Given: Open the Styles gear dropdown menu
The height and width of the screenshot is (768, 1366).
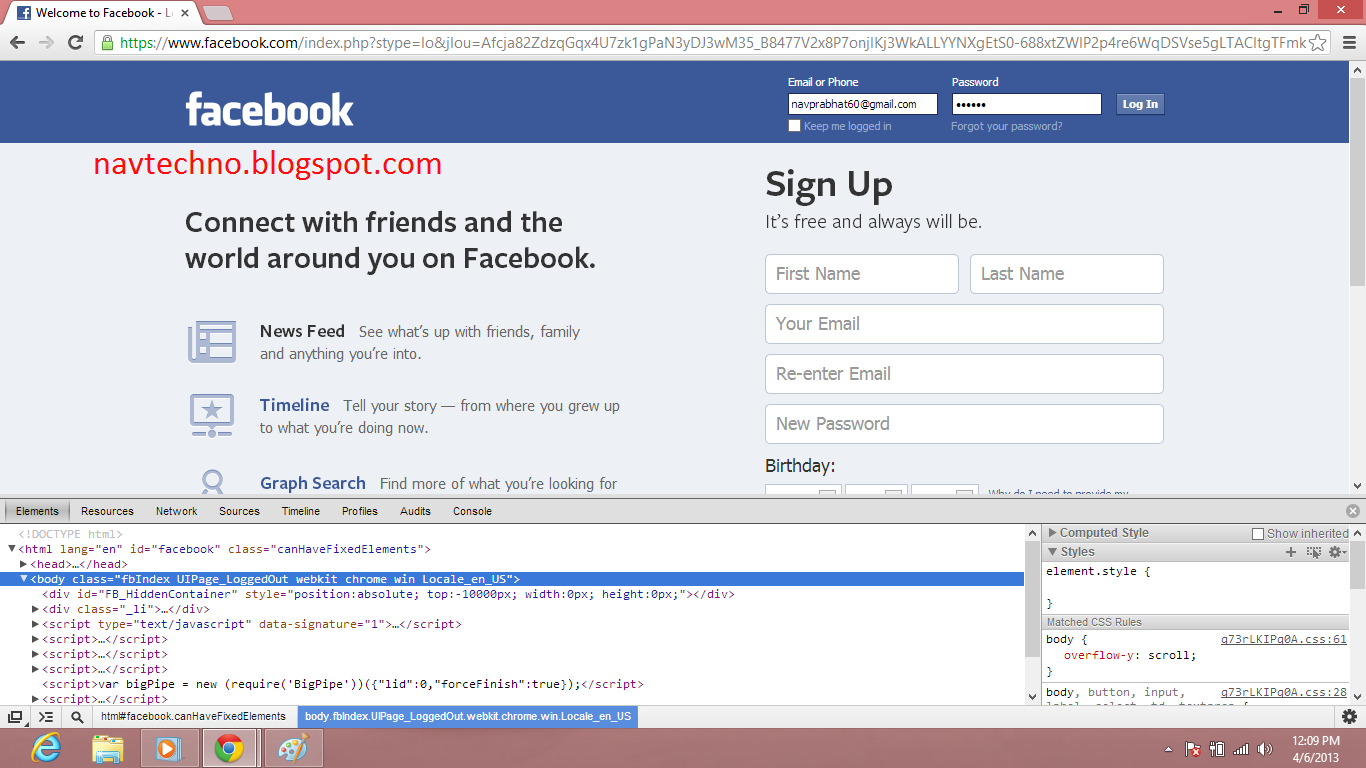Looking at the screenshot, I should pos(1337,552).
